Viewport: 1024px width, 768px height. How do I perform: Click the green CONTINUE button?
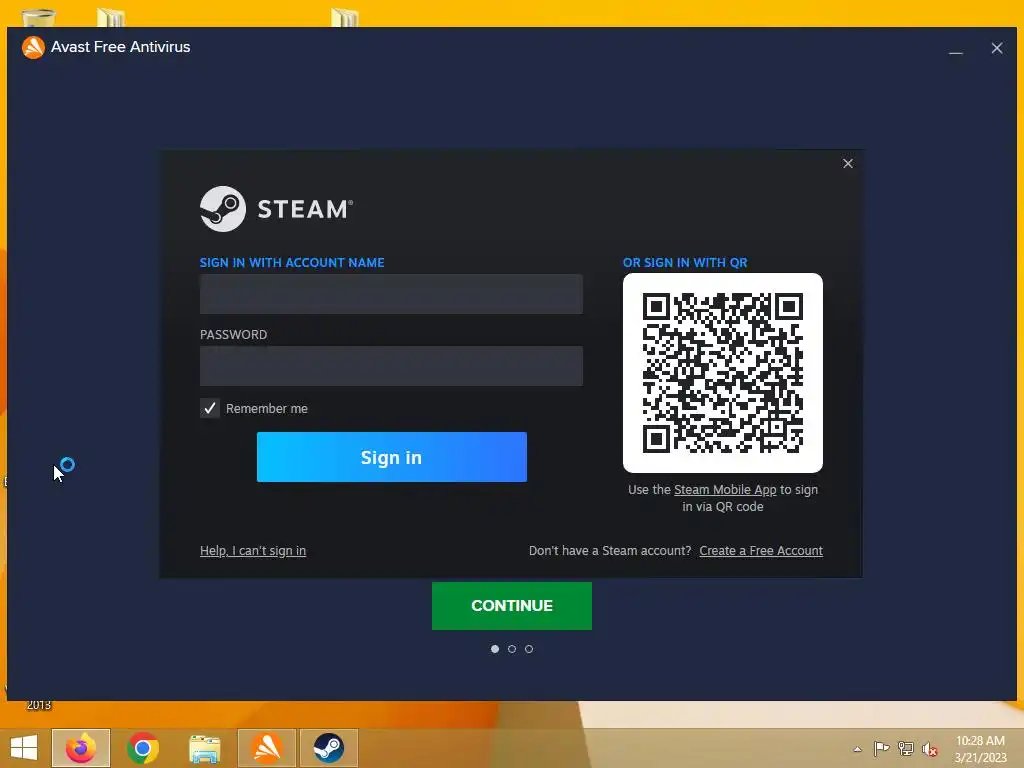512,606
